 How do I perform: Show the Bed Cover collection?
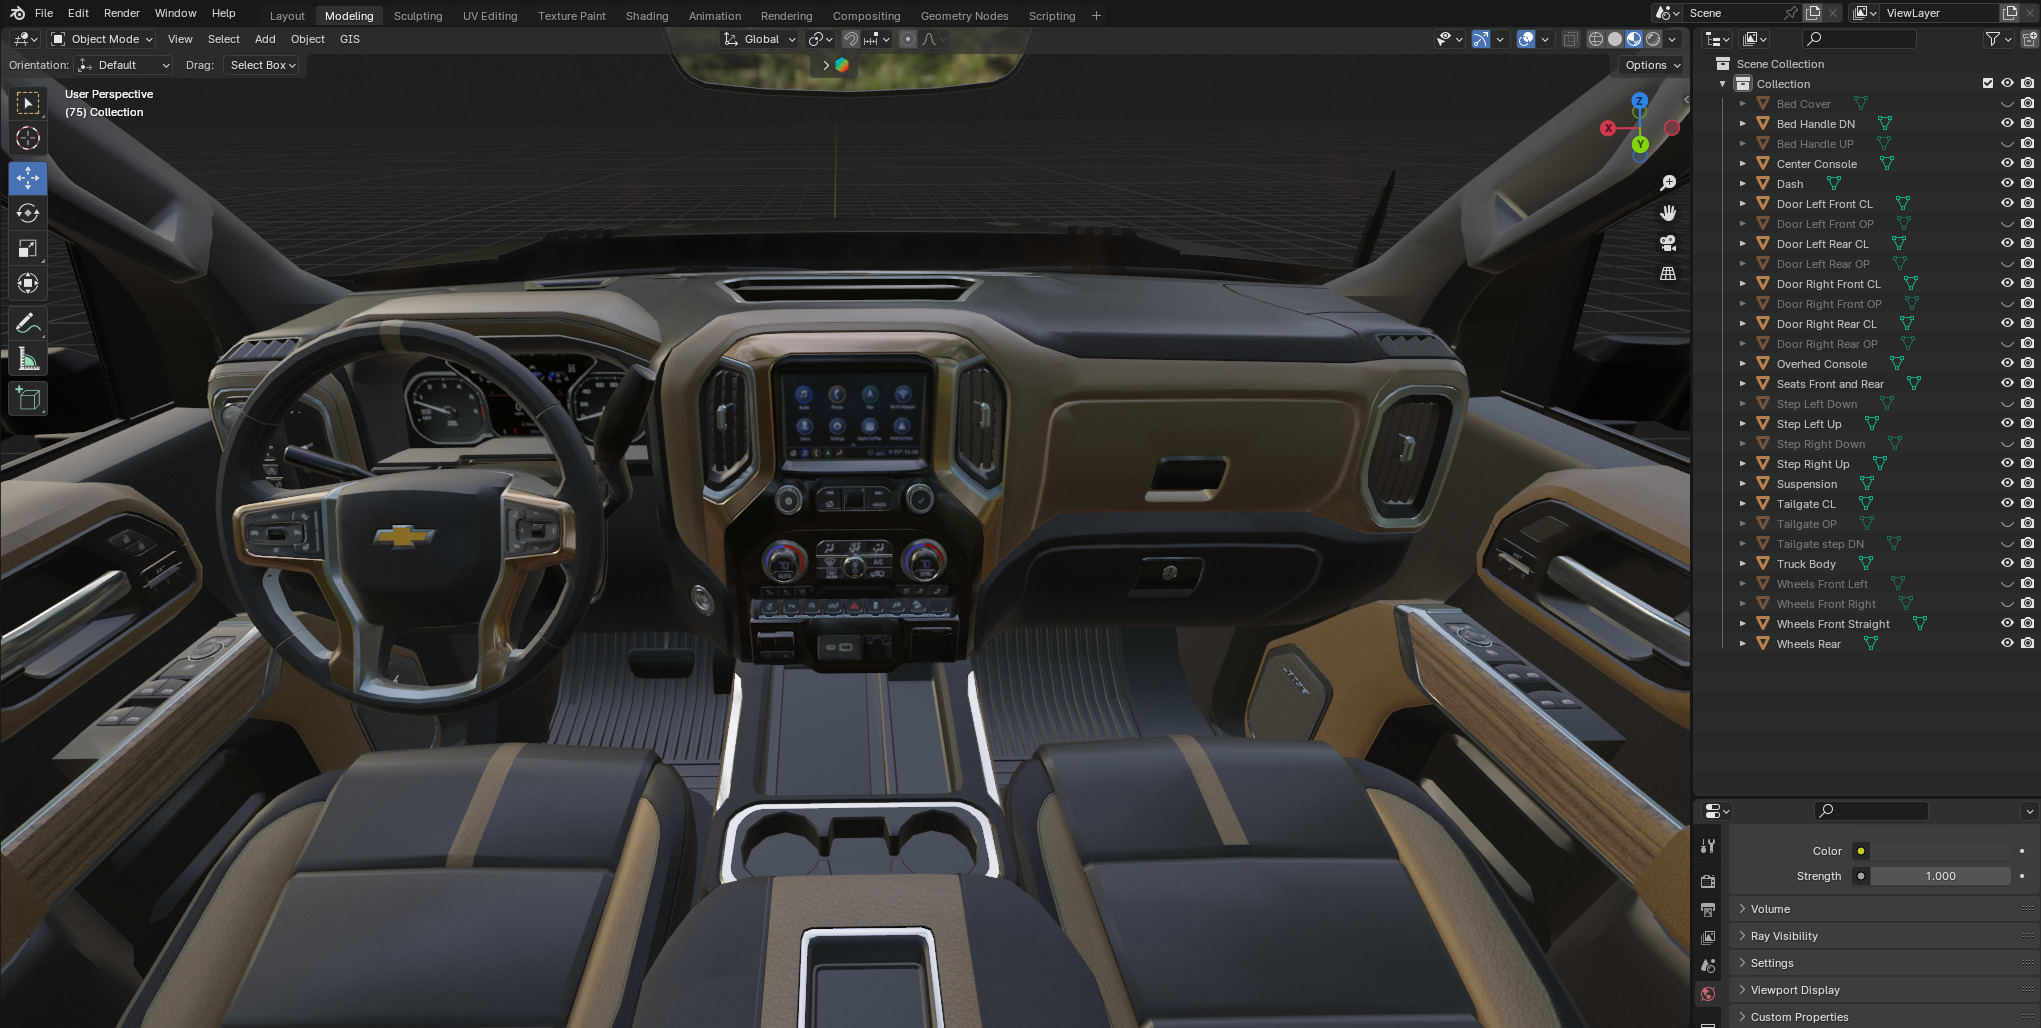(x=2007, y=103)
